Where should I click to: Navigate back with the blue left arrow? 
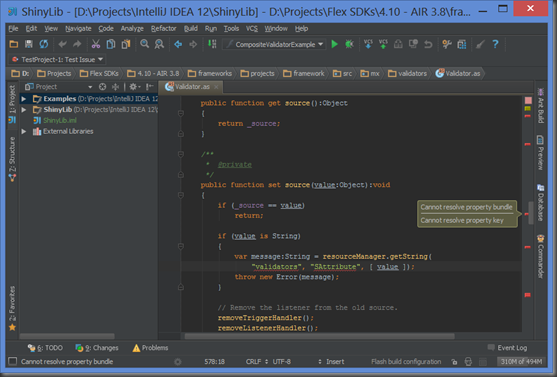178,44
